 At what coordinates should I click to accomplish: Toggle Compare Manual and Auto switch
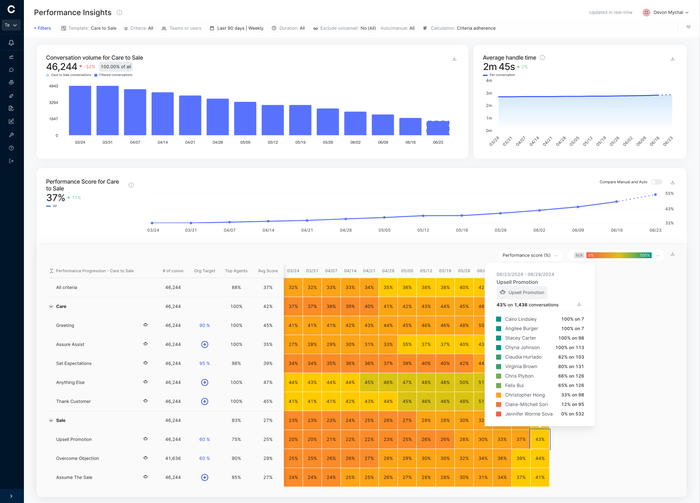(x=656, y=182)
